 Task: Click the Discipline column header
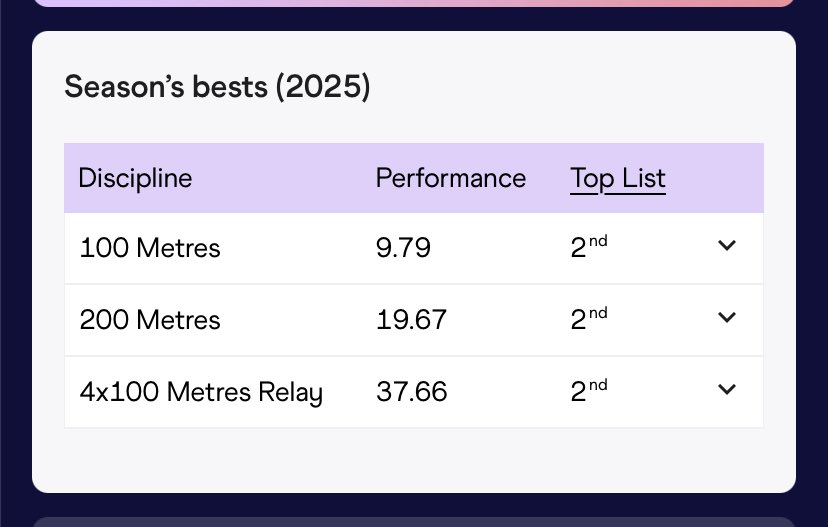pos(135,178)
